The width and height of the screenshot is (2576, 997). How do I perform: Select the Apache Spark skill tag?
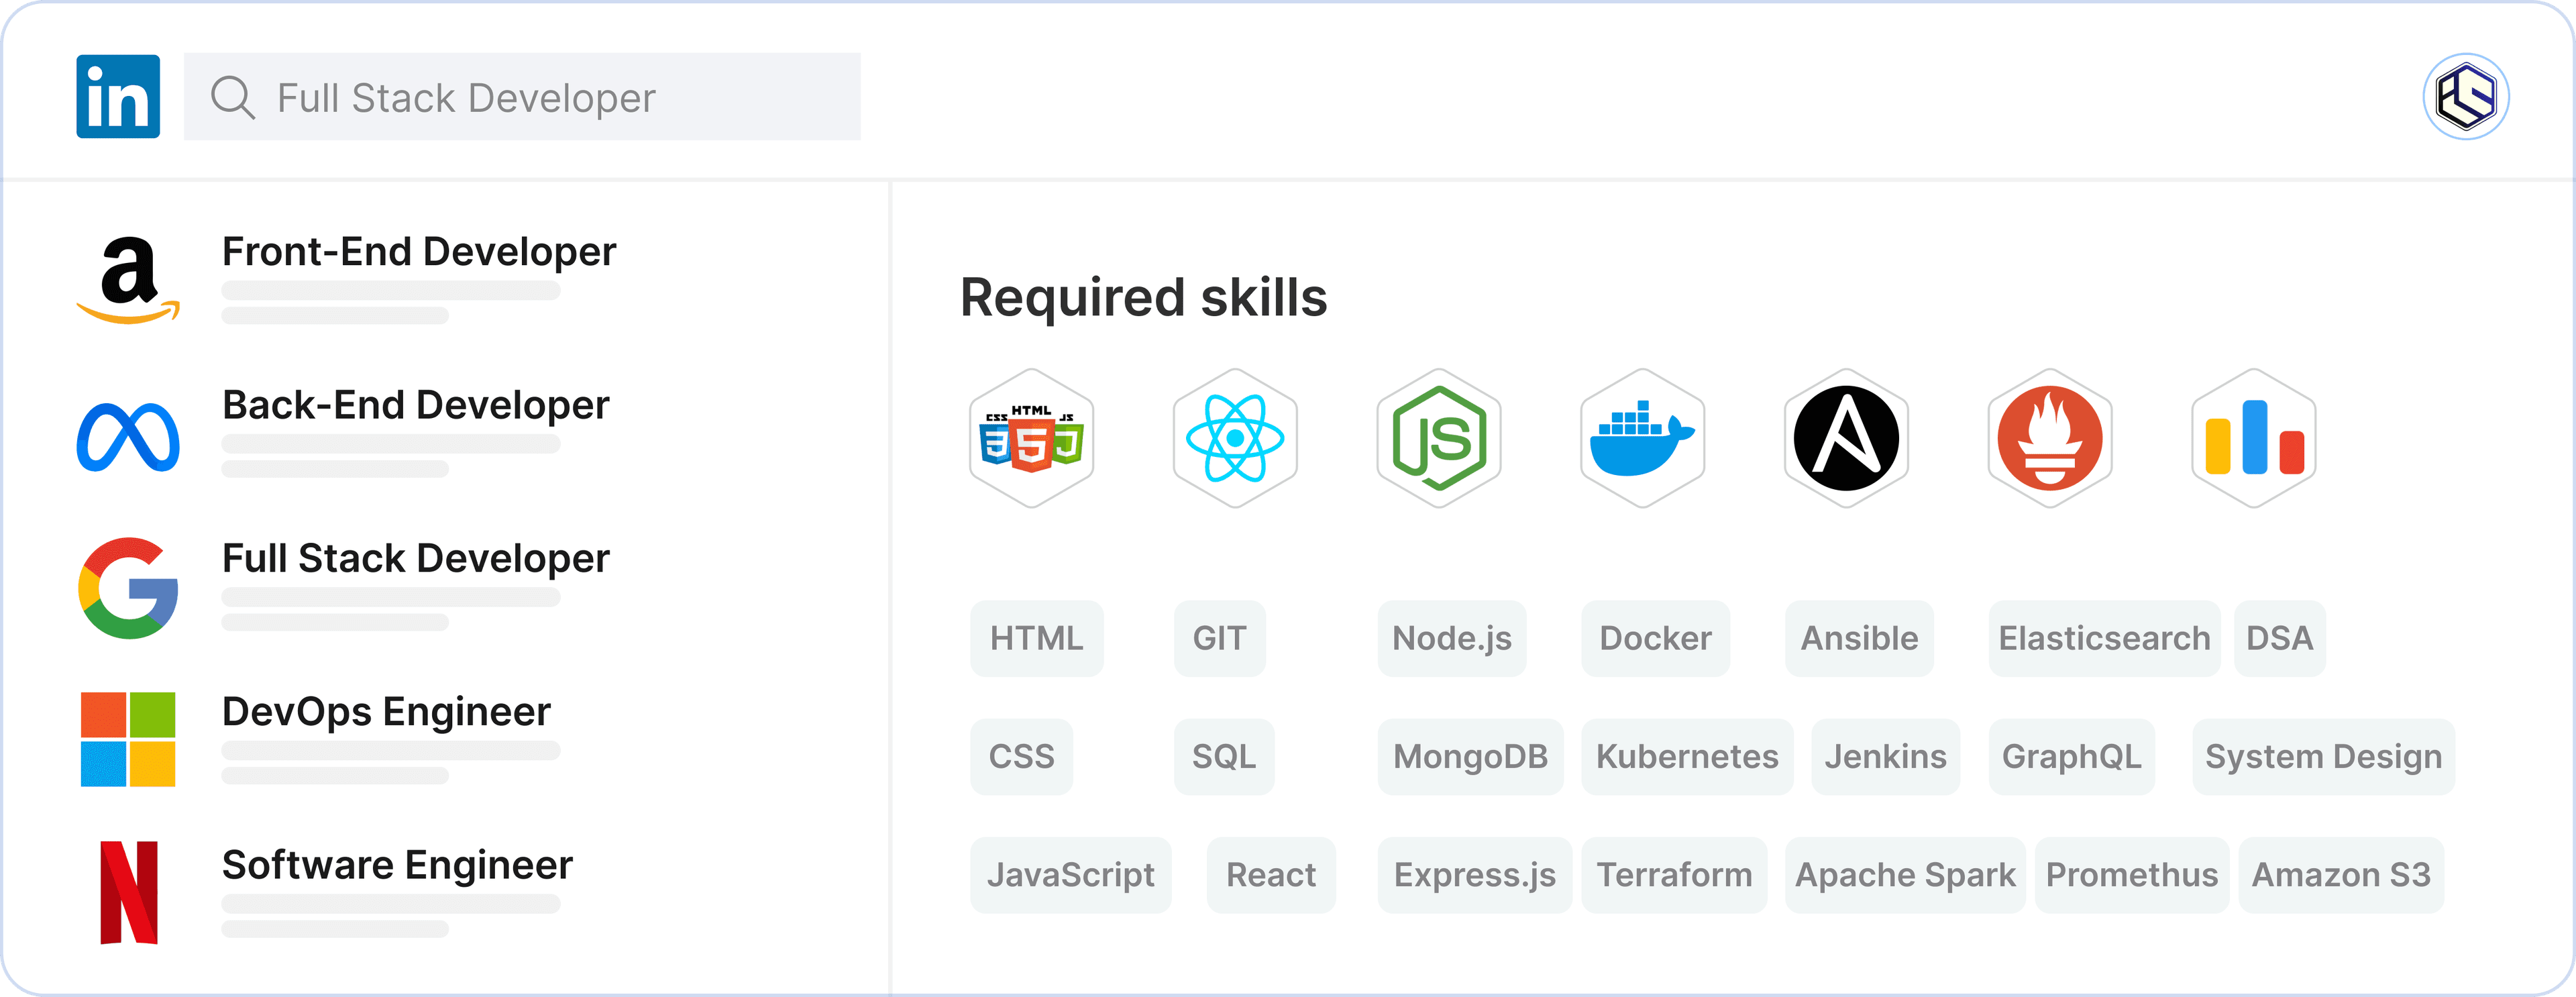(x=1905, y=875)
